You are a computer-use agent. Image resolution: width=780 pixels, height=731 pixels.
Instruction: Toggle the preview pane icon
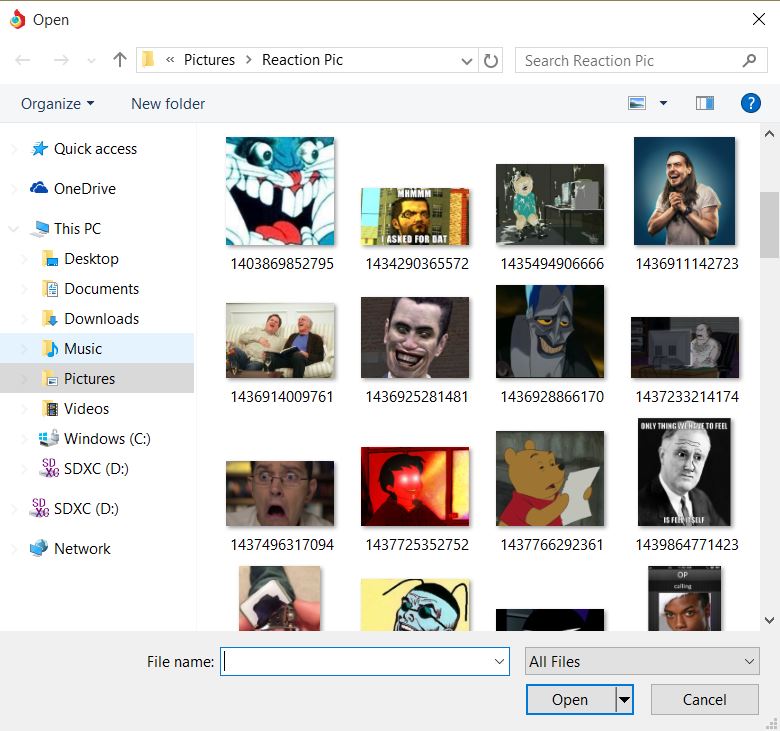click(705, 103)
